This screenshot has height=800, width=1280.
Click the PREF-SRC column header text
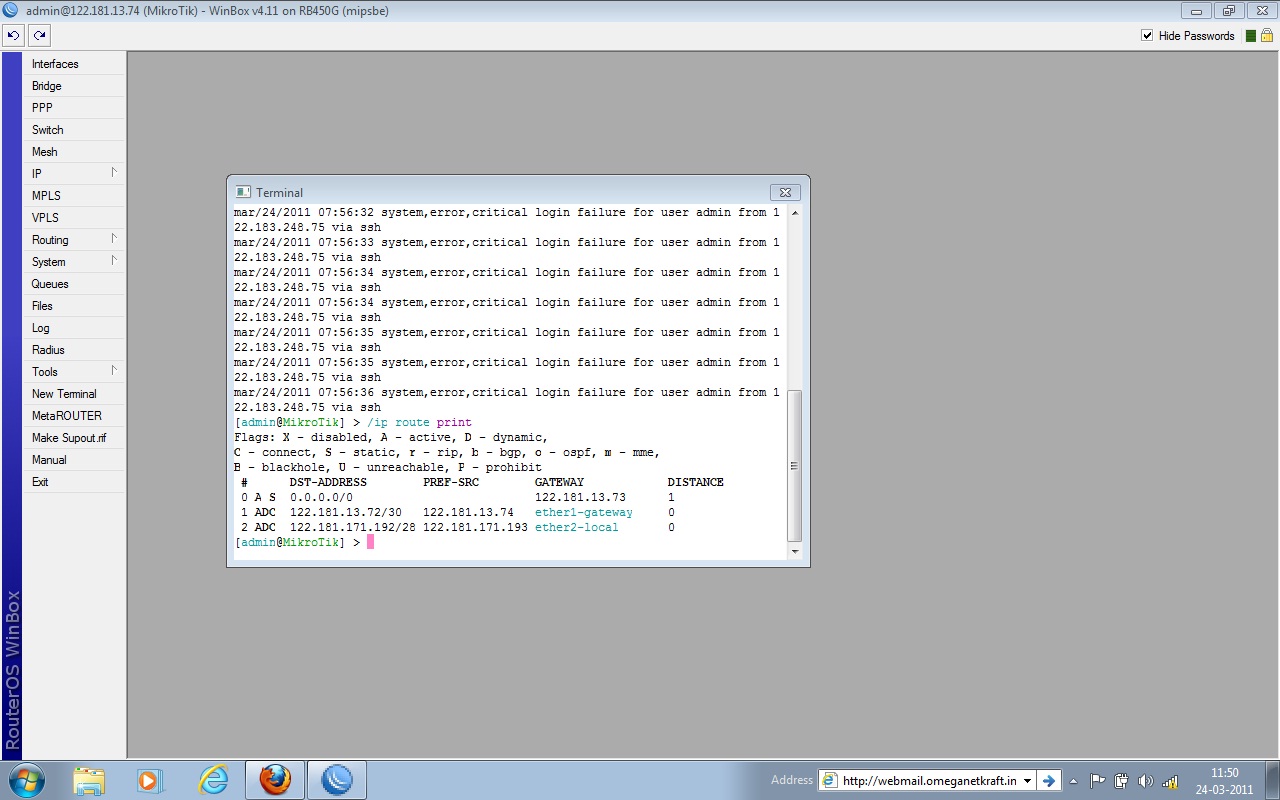click(x=451, y=482)
